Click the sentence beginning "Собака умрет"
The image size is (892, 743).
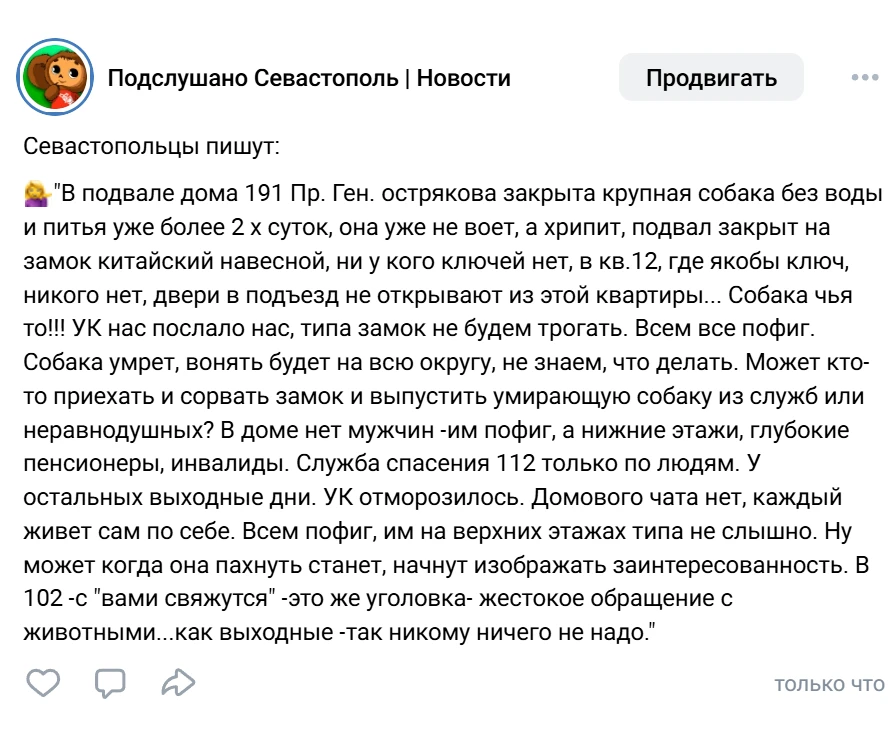[x=380, y=362]
